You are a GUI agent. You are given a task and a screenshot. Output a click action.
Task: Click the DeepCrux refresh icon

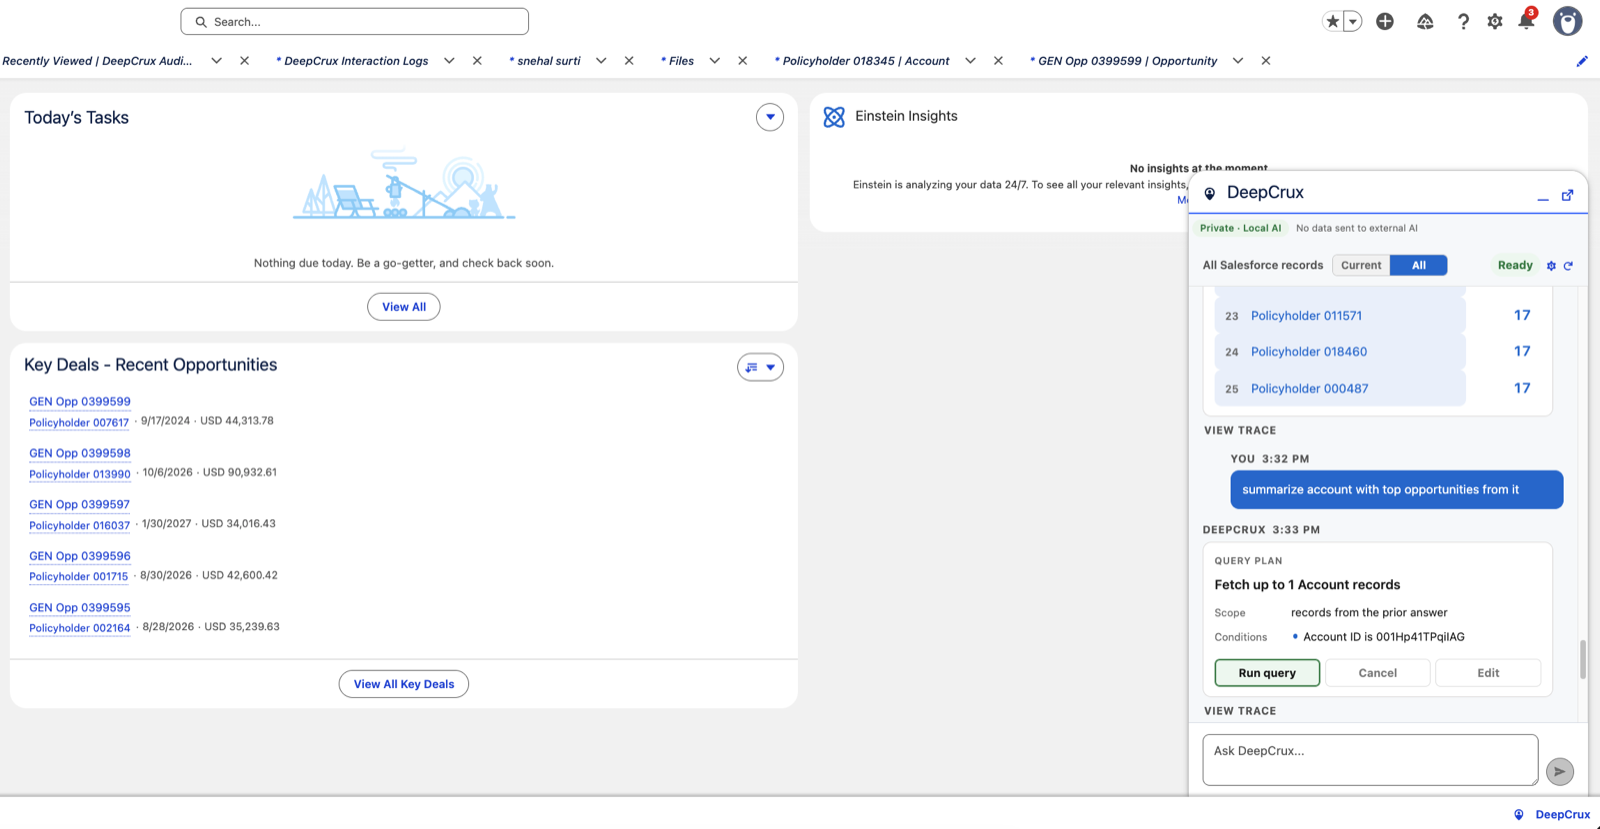click(1568, 266)
